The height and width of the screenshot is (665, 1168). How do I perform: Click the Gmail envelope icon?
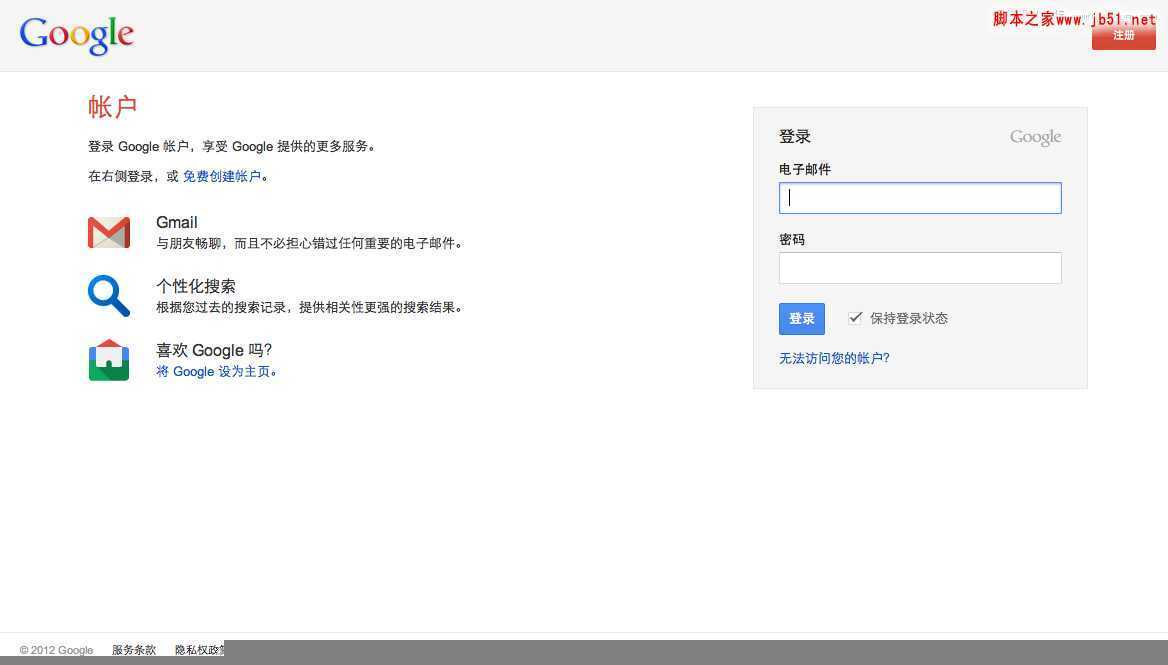pos(108,232)
